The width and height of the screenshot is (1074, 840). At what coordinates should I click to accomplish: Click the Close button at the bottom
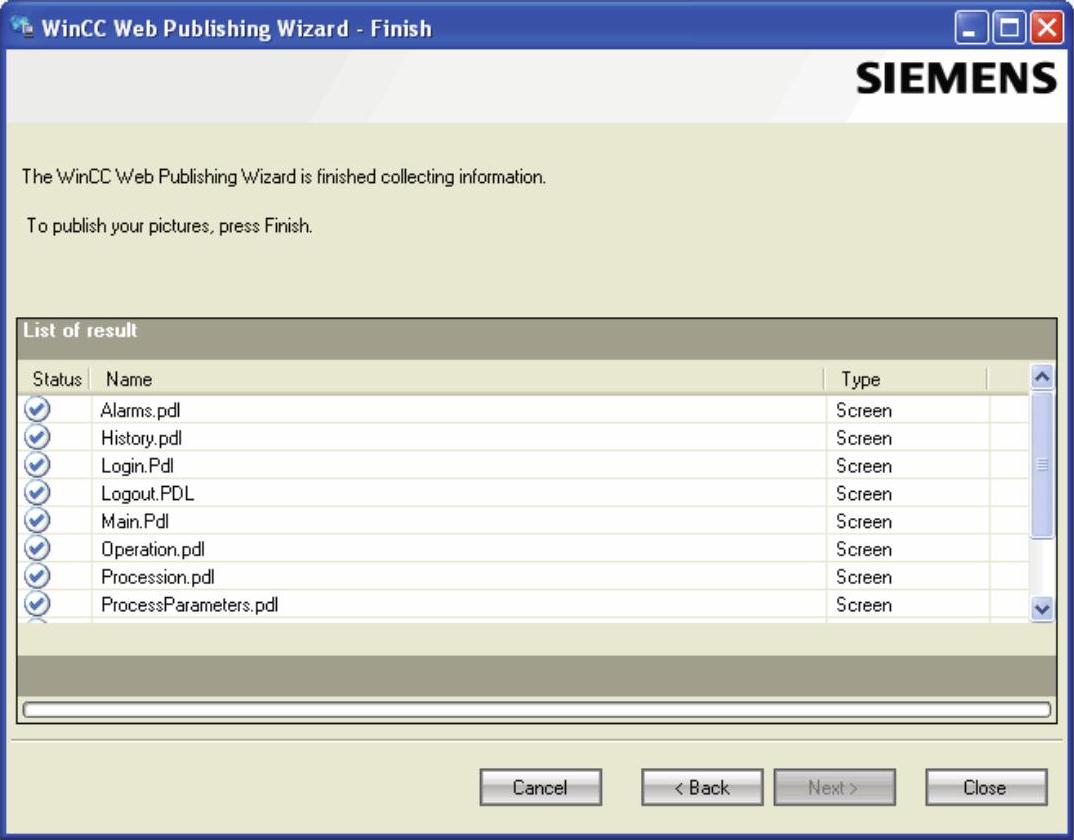coord(985,787)
